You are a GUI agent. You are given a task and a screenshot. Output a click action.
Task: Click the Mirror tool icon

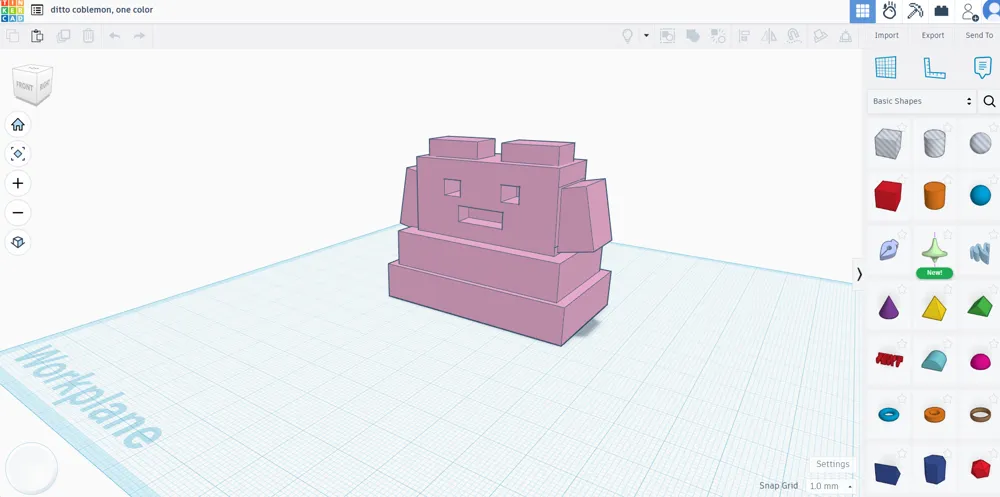769,36
